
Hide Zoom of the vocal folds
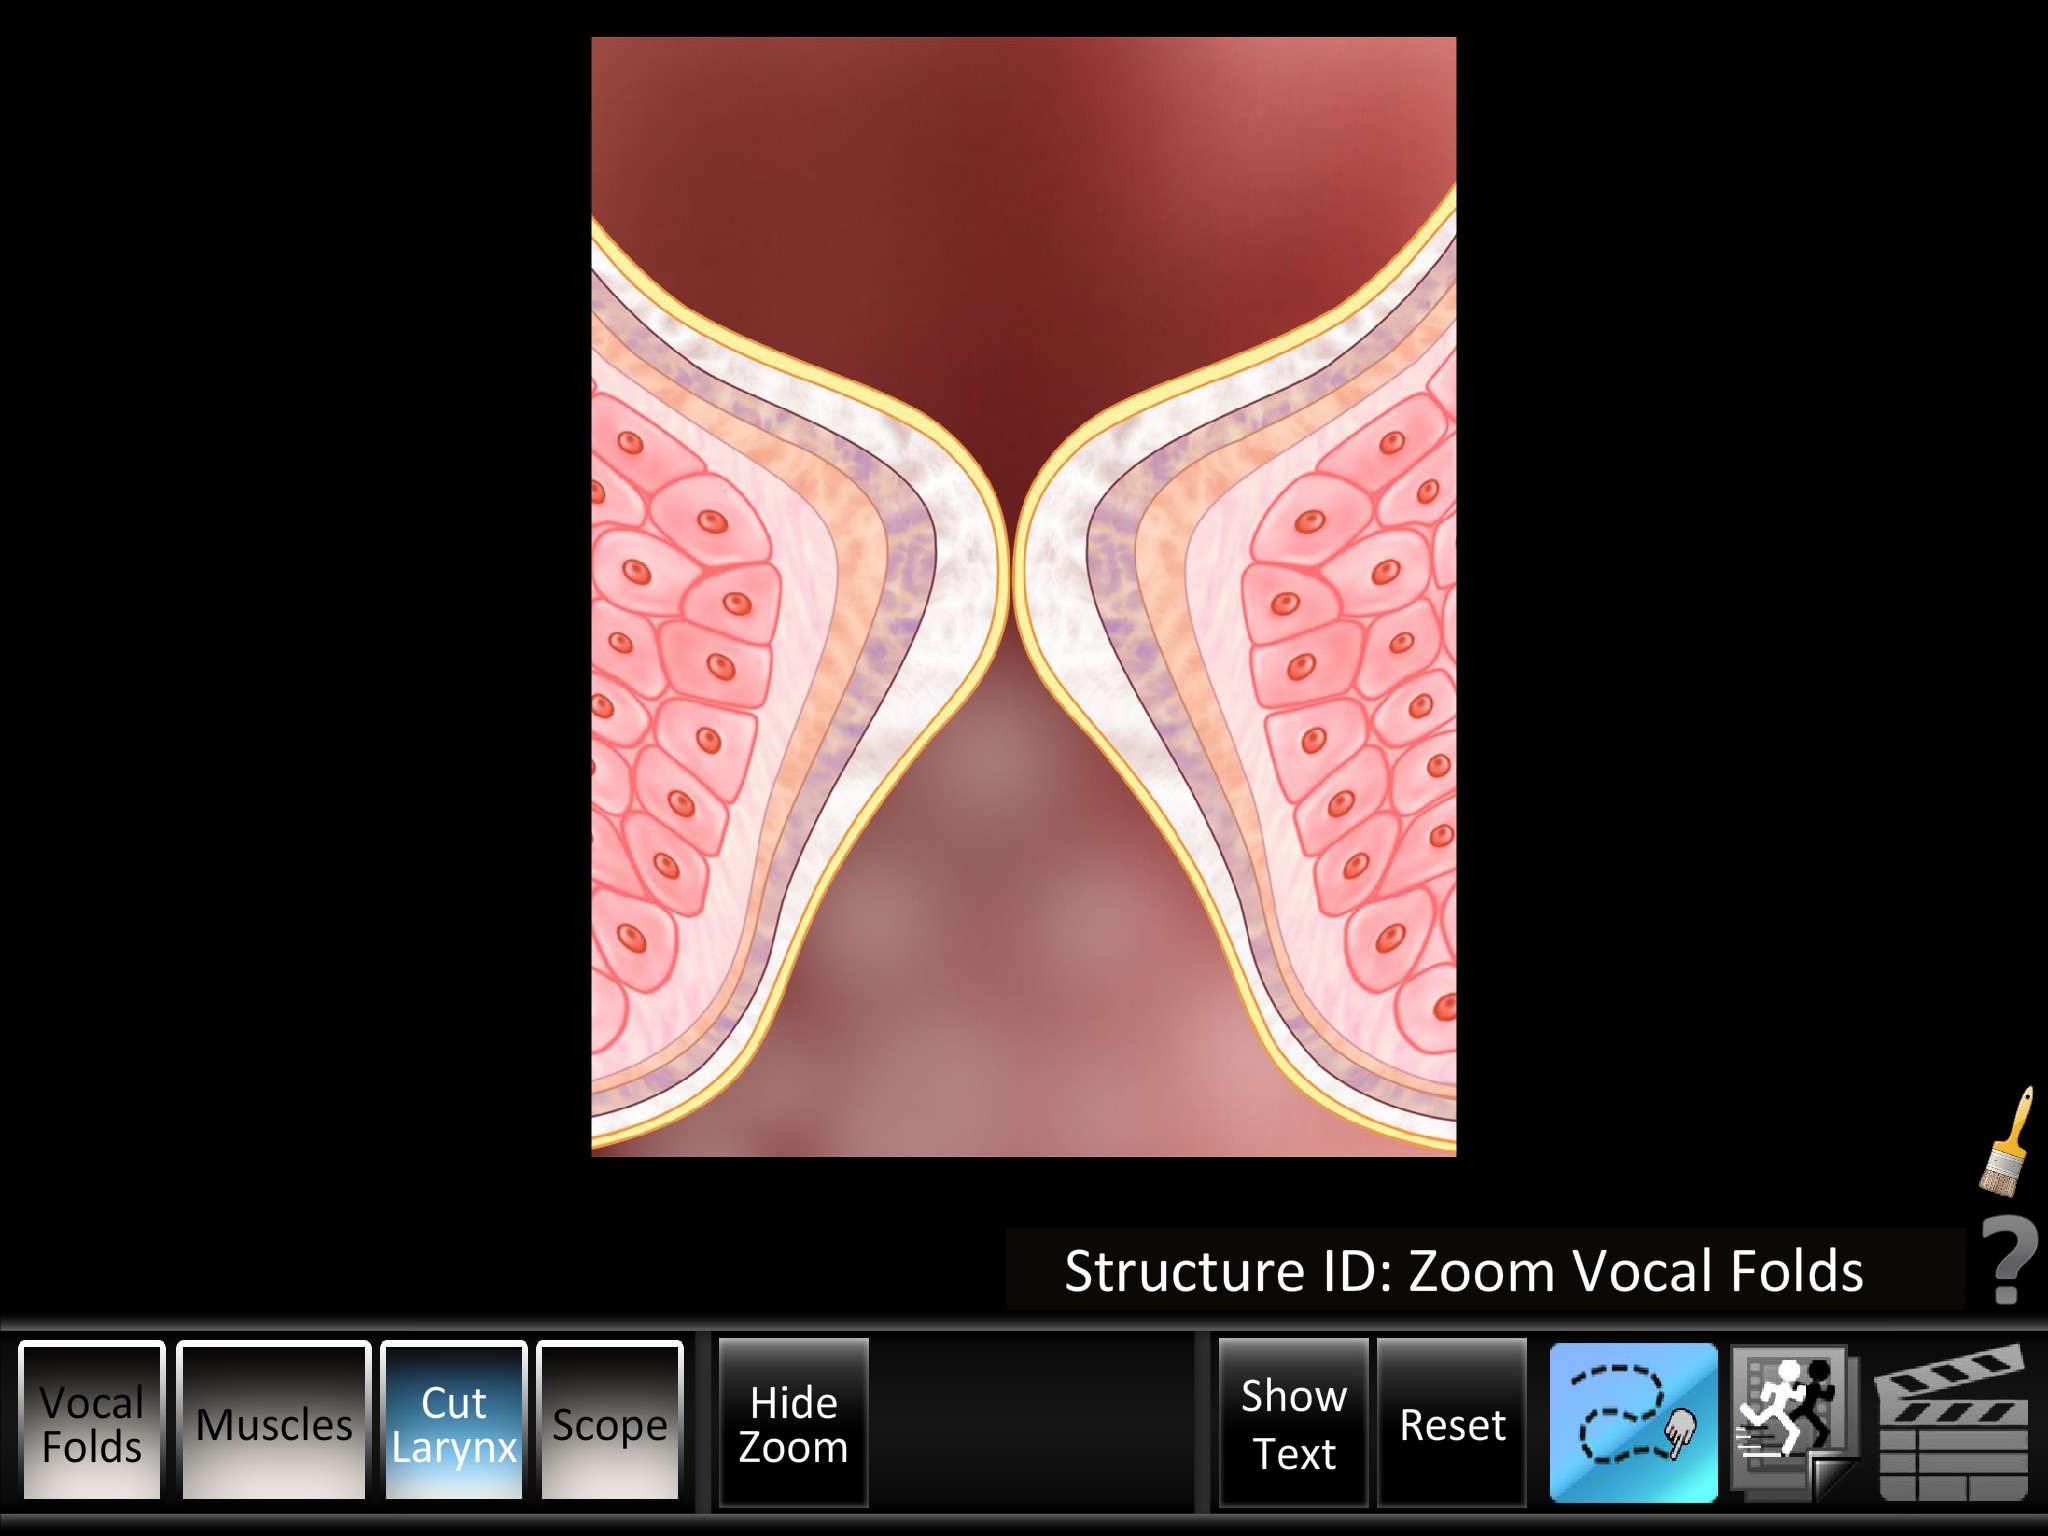[793, 1422]
